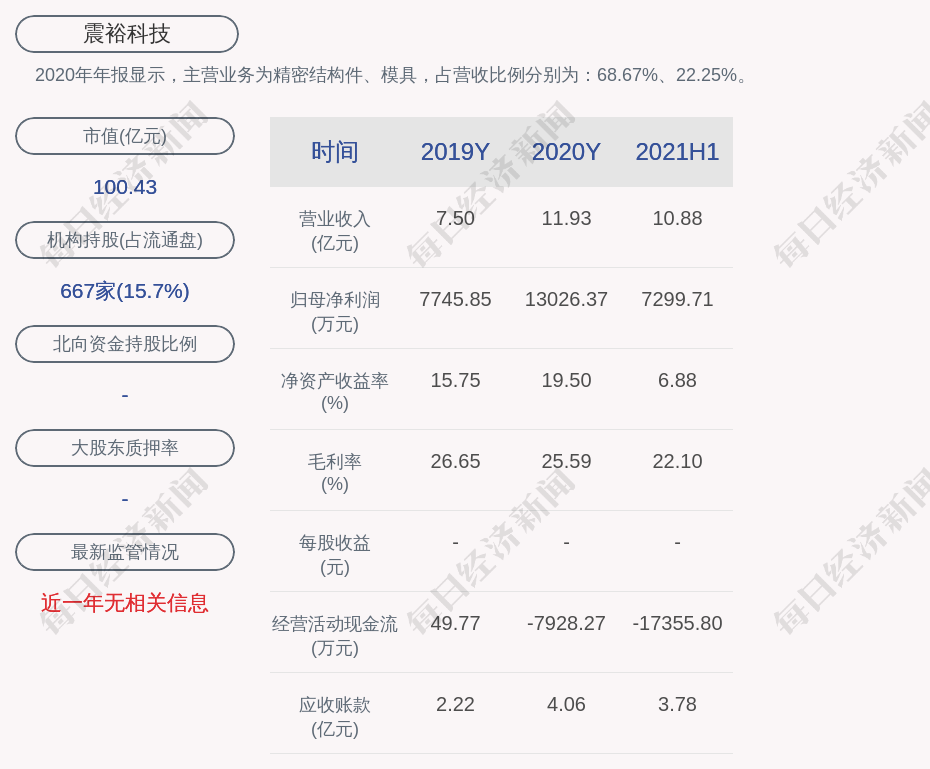Viewport: 930px width, 769px height.
Task: Click the 机构持股(占流通盘) label pill
Action: 125,240
